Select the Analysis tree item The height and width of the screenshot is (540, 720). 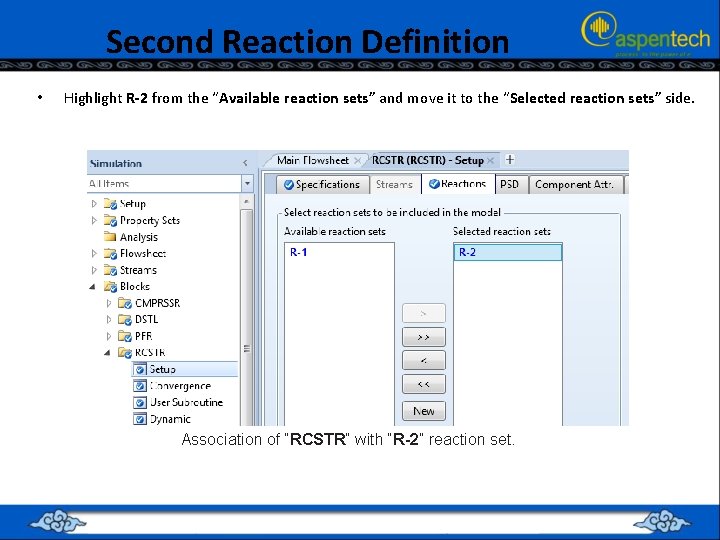[x=139, y=237]
